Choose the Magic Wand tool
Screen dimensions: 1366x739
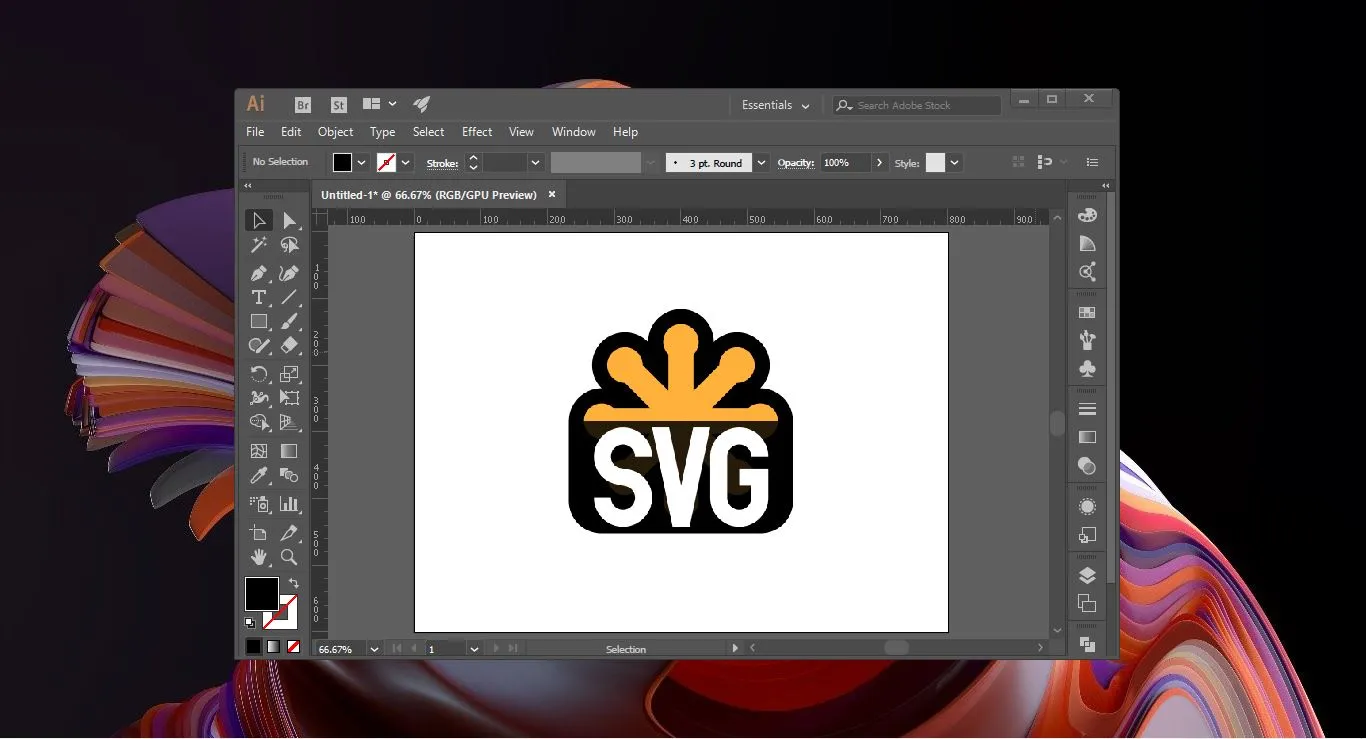click(259, 245)
